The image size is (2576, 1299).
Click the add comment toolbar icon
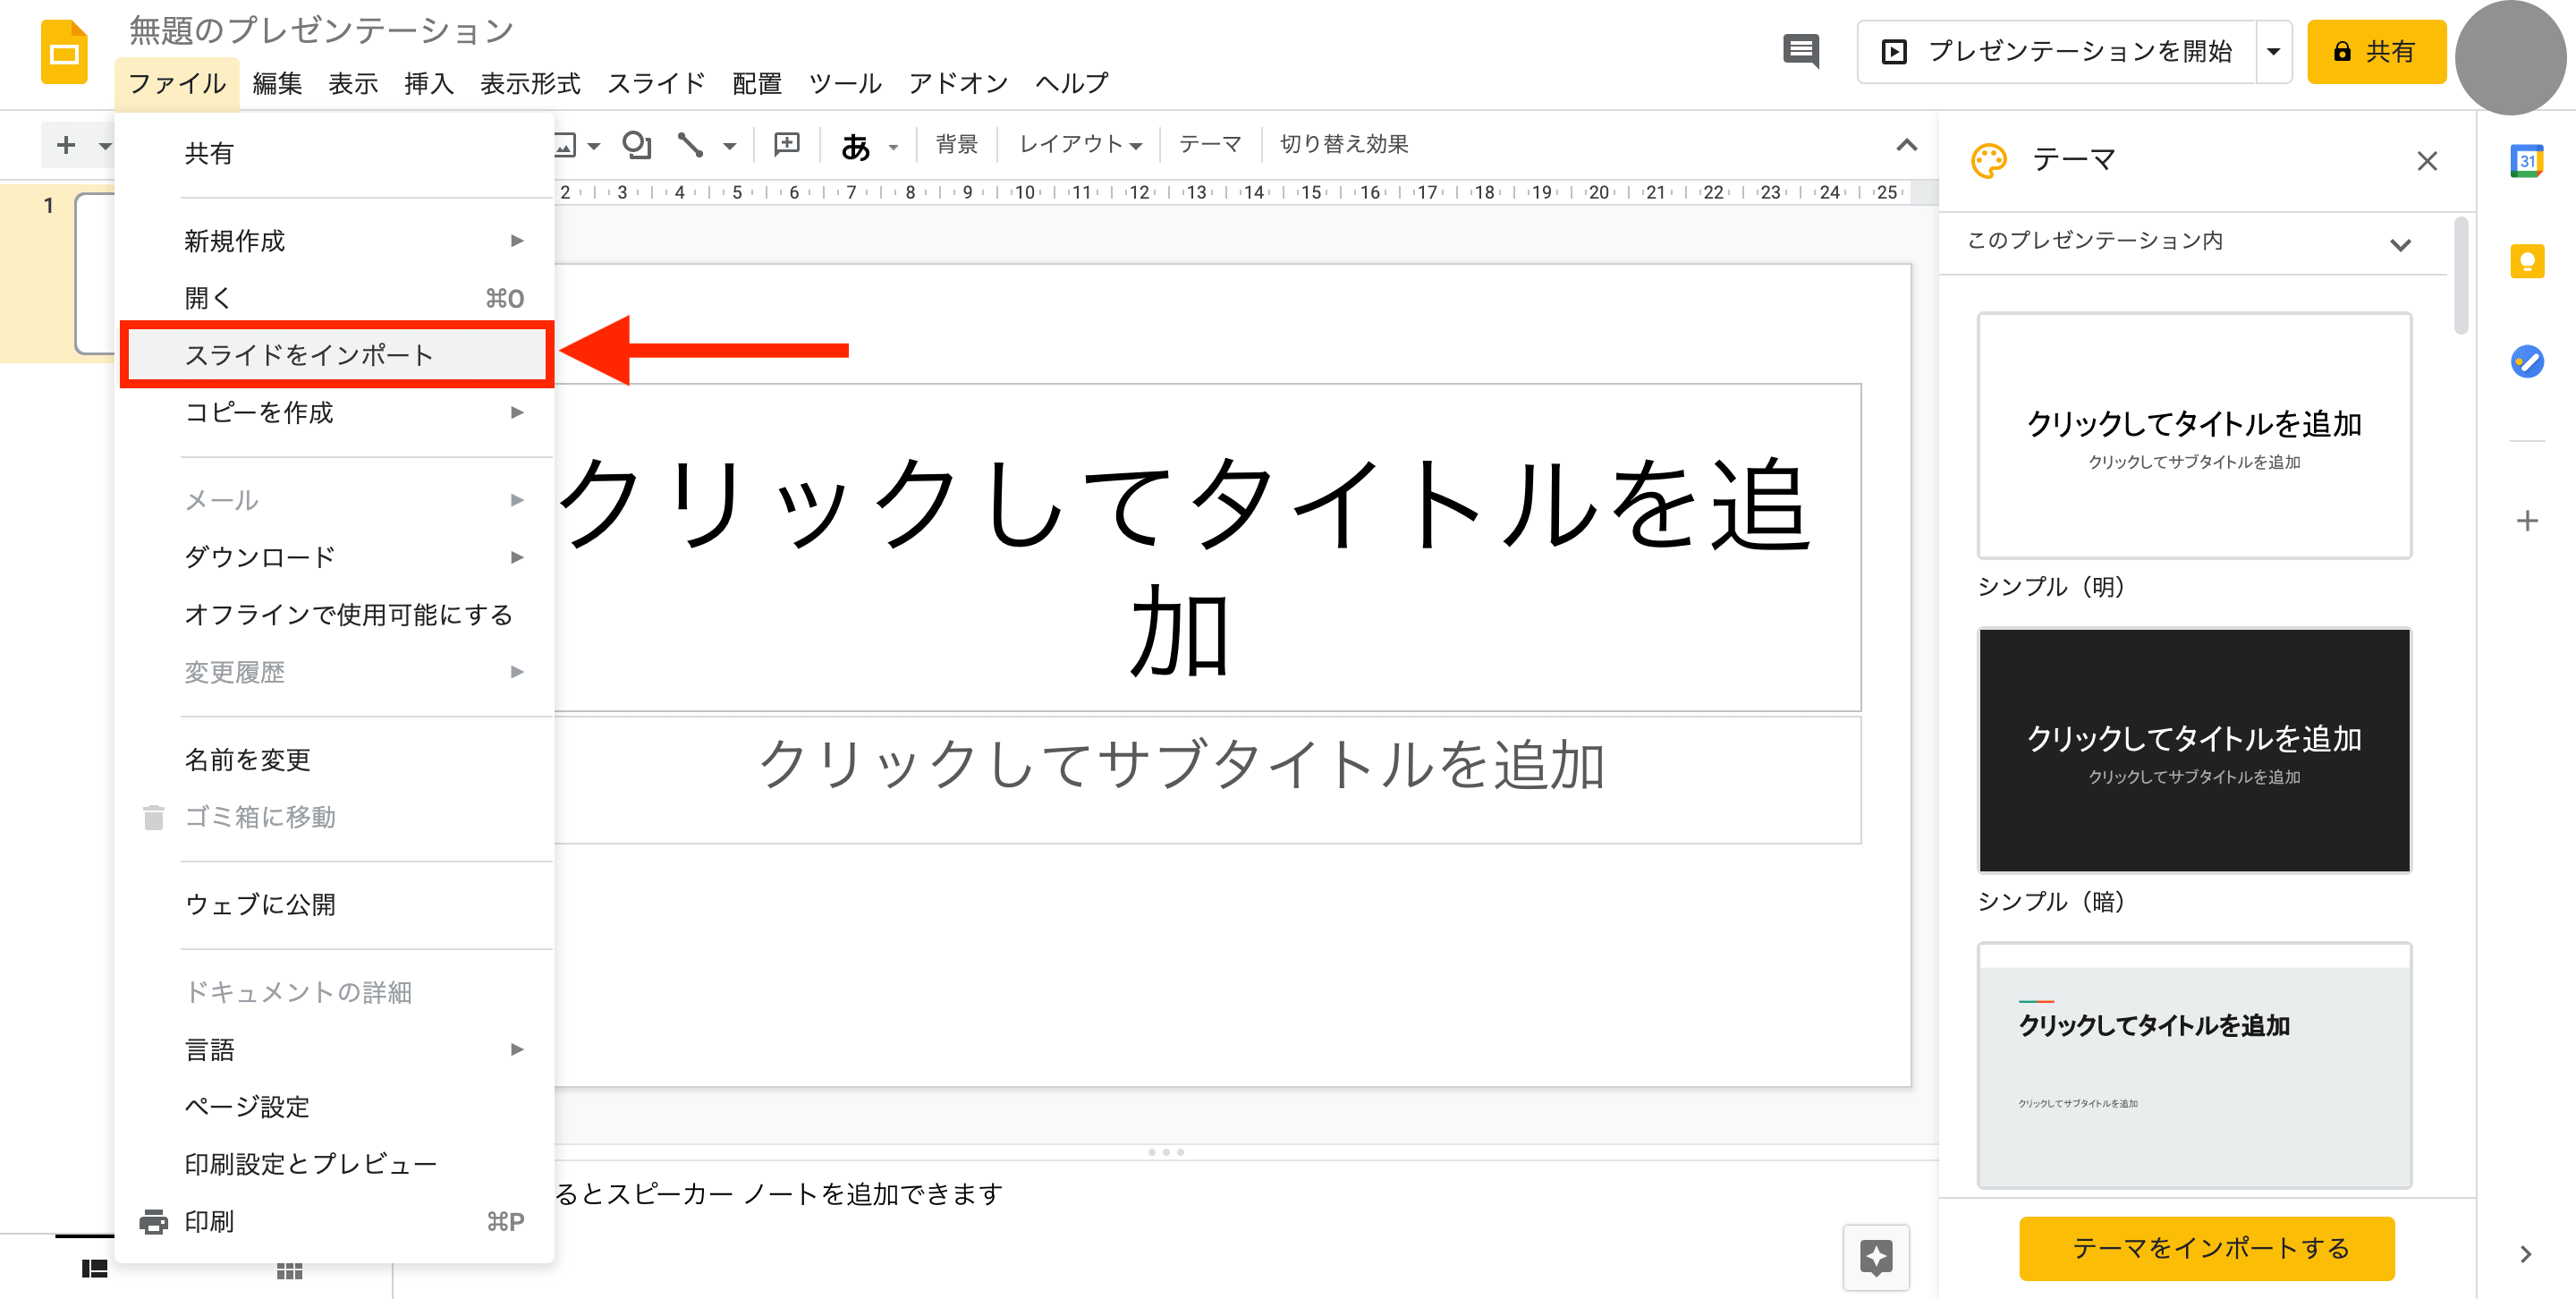coord(787,145)
